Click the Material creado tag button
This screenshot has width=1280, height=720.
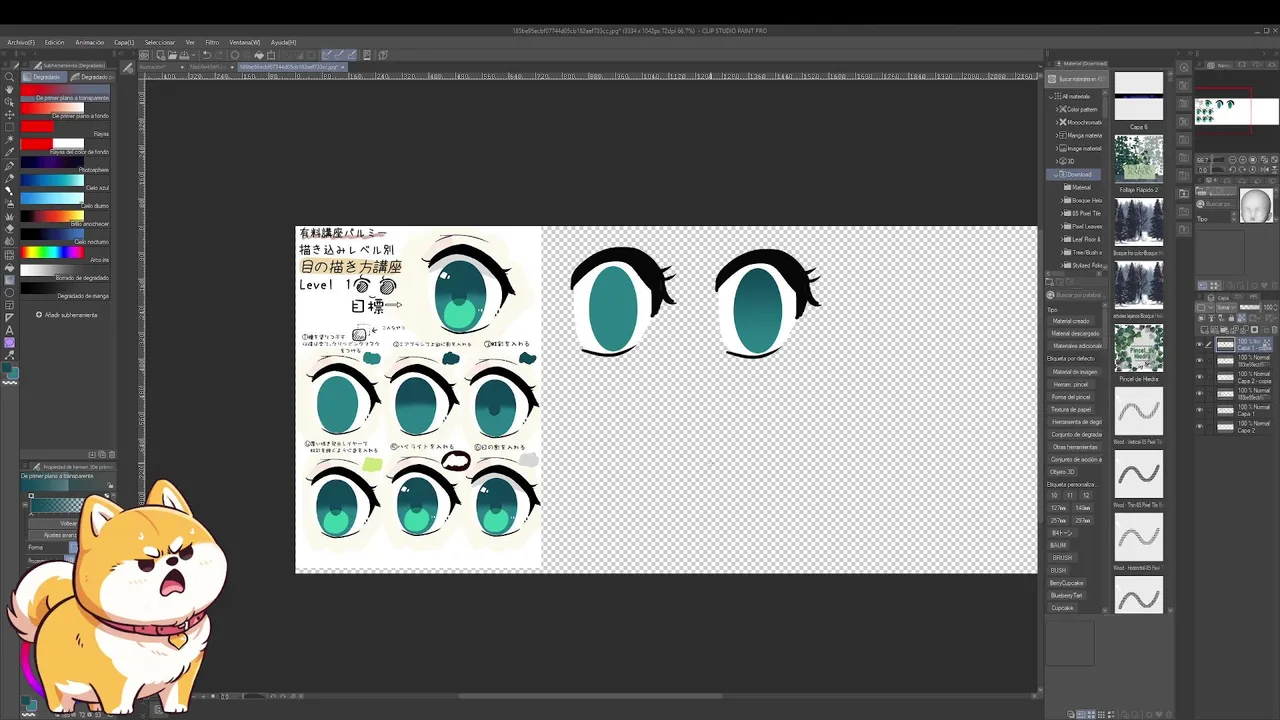[x=1071, y=321]
